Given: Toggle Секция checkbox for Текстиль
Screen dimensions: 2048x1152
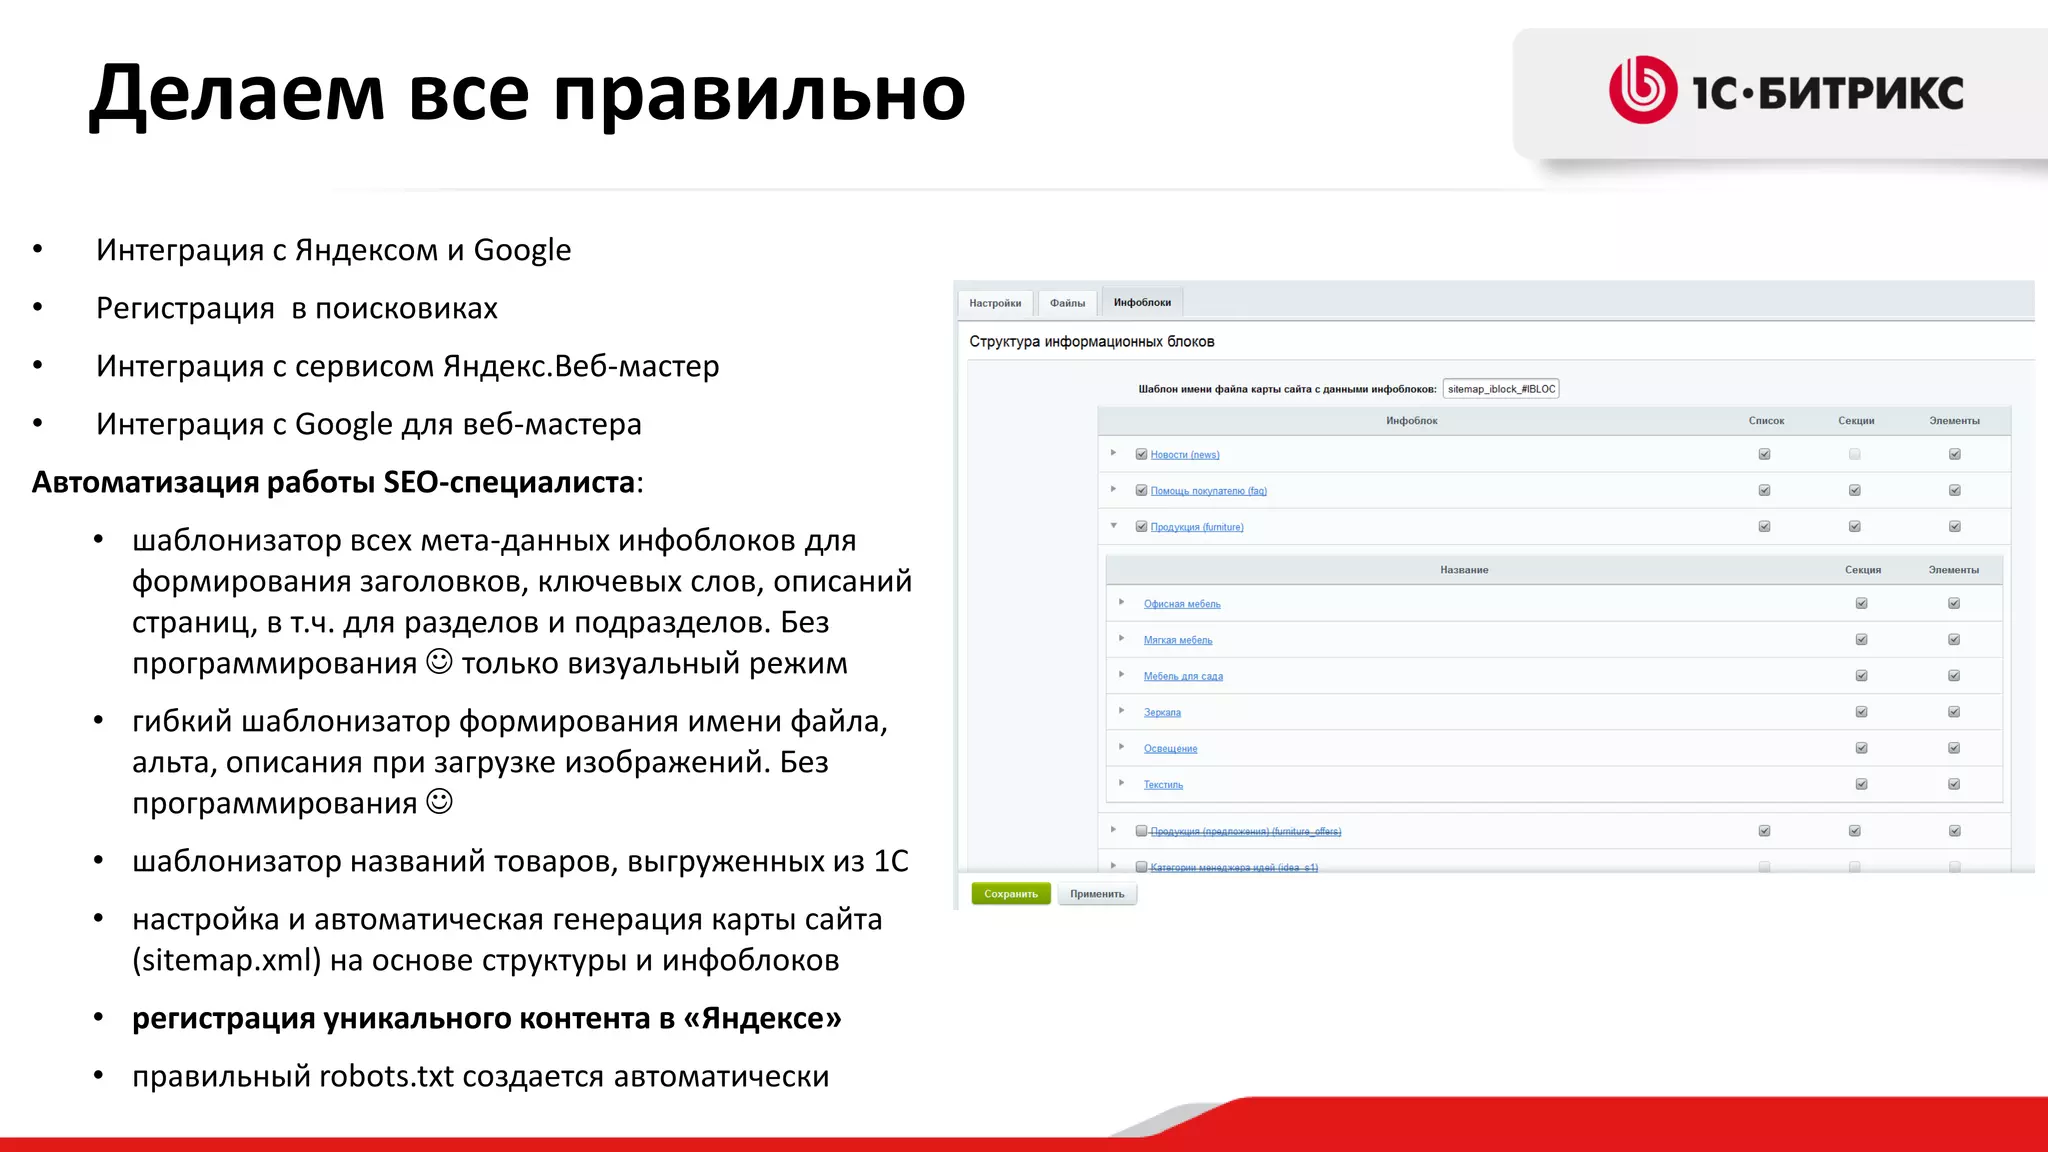Looking at the screenshot, I should [1862, 784].
